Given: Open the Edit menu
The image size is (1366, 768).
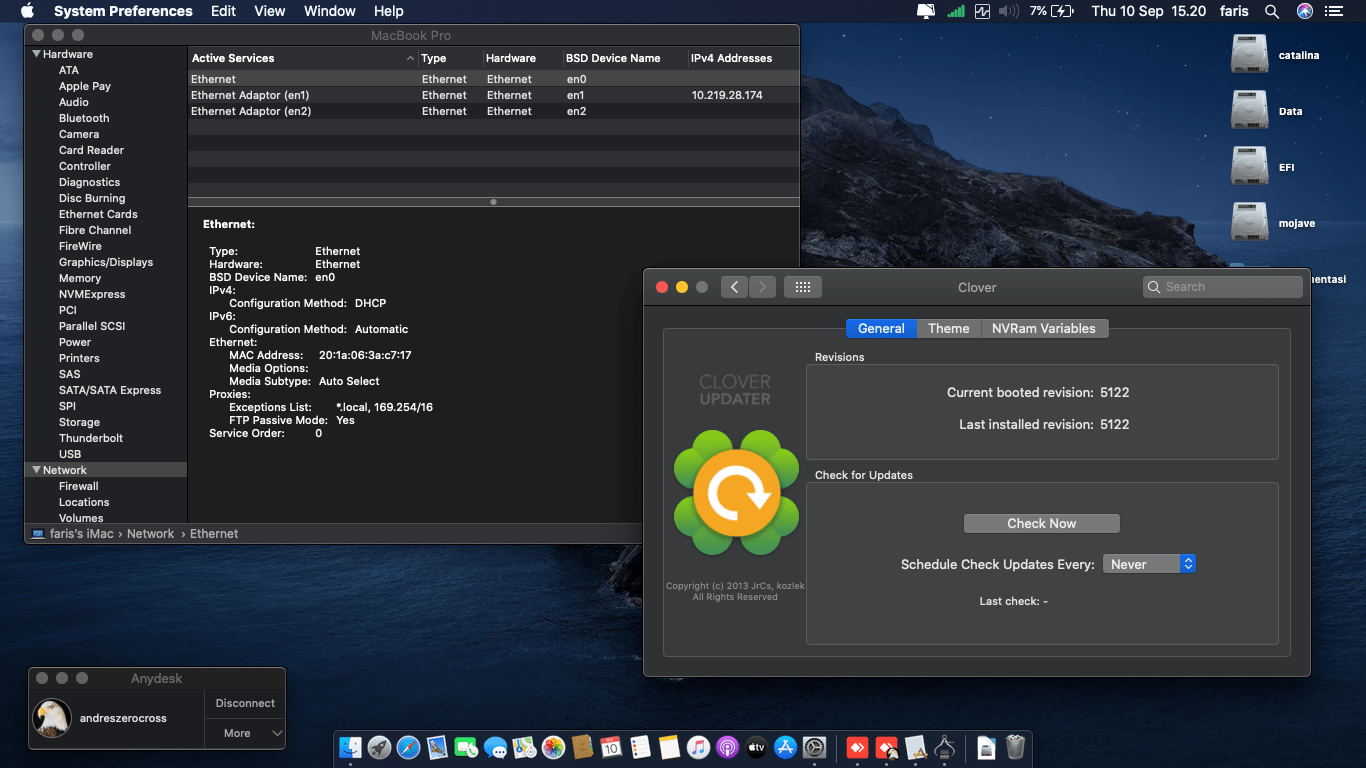Looking at the screenshot, I should pyautogui.click(x=223, y=11).
